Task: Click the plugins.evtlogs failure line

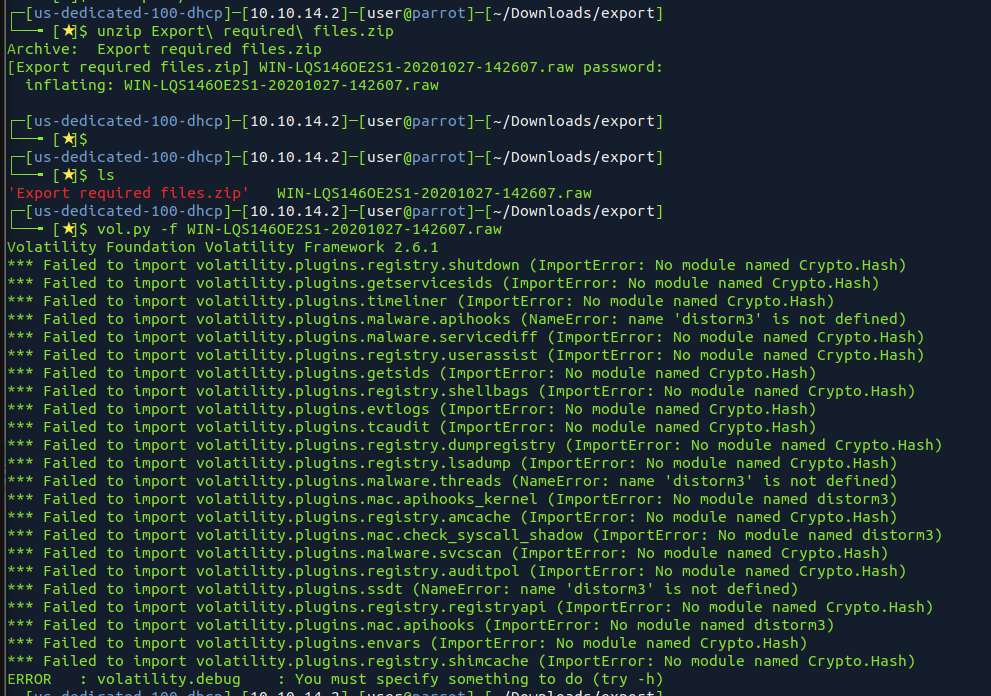Action: point(411,410)
